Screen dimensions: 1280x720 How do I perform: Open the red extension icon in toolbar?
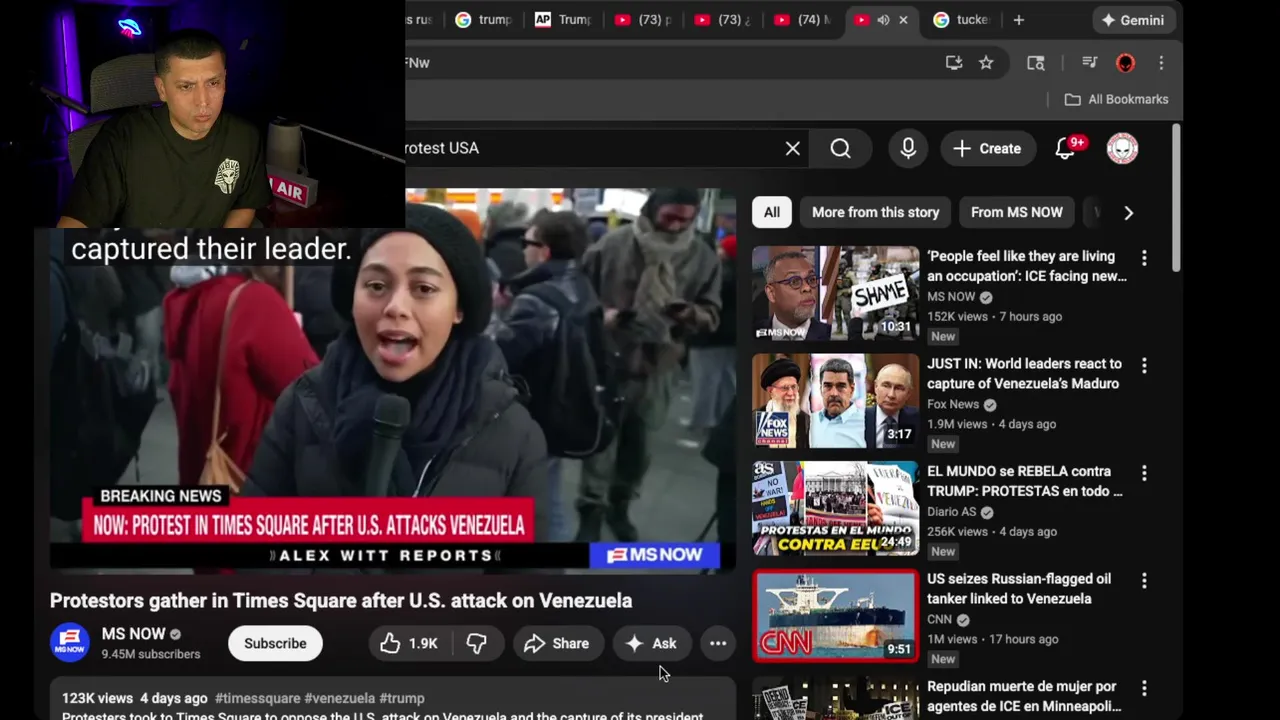[x=1125, y=63]
